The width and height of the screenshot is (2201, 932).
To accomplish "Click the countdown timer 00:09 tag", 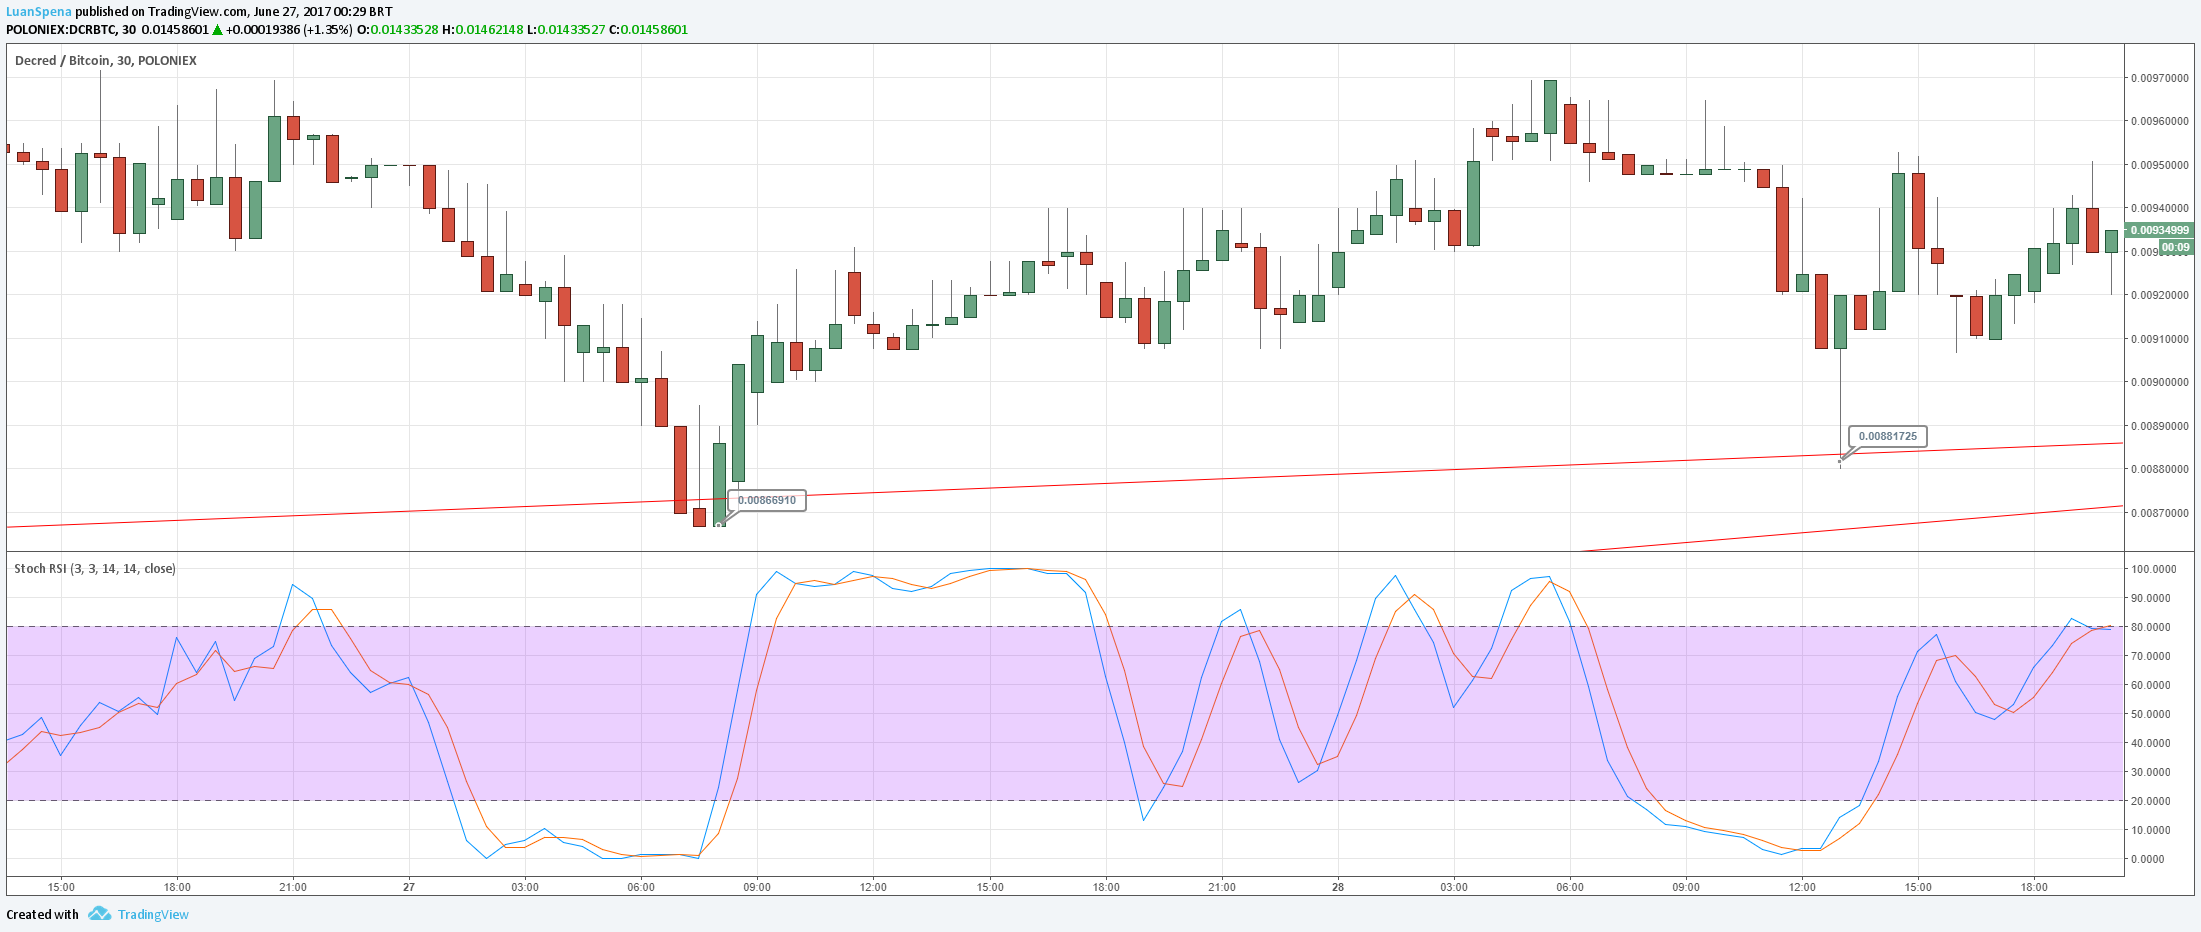I will click(2176, 247).
